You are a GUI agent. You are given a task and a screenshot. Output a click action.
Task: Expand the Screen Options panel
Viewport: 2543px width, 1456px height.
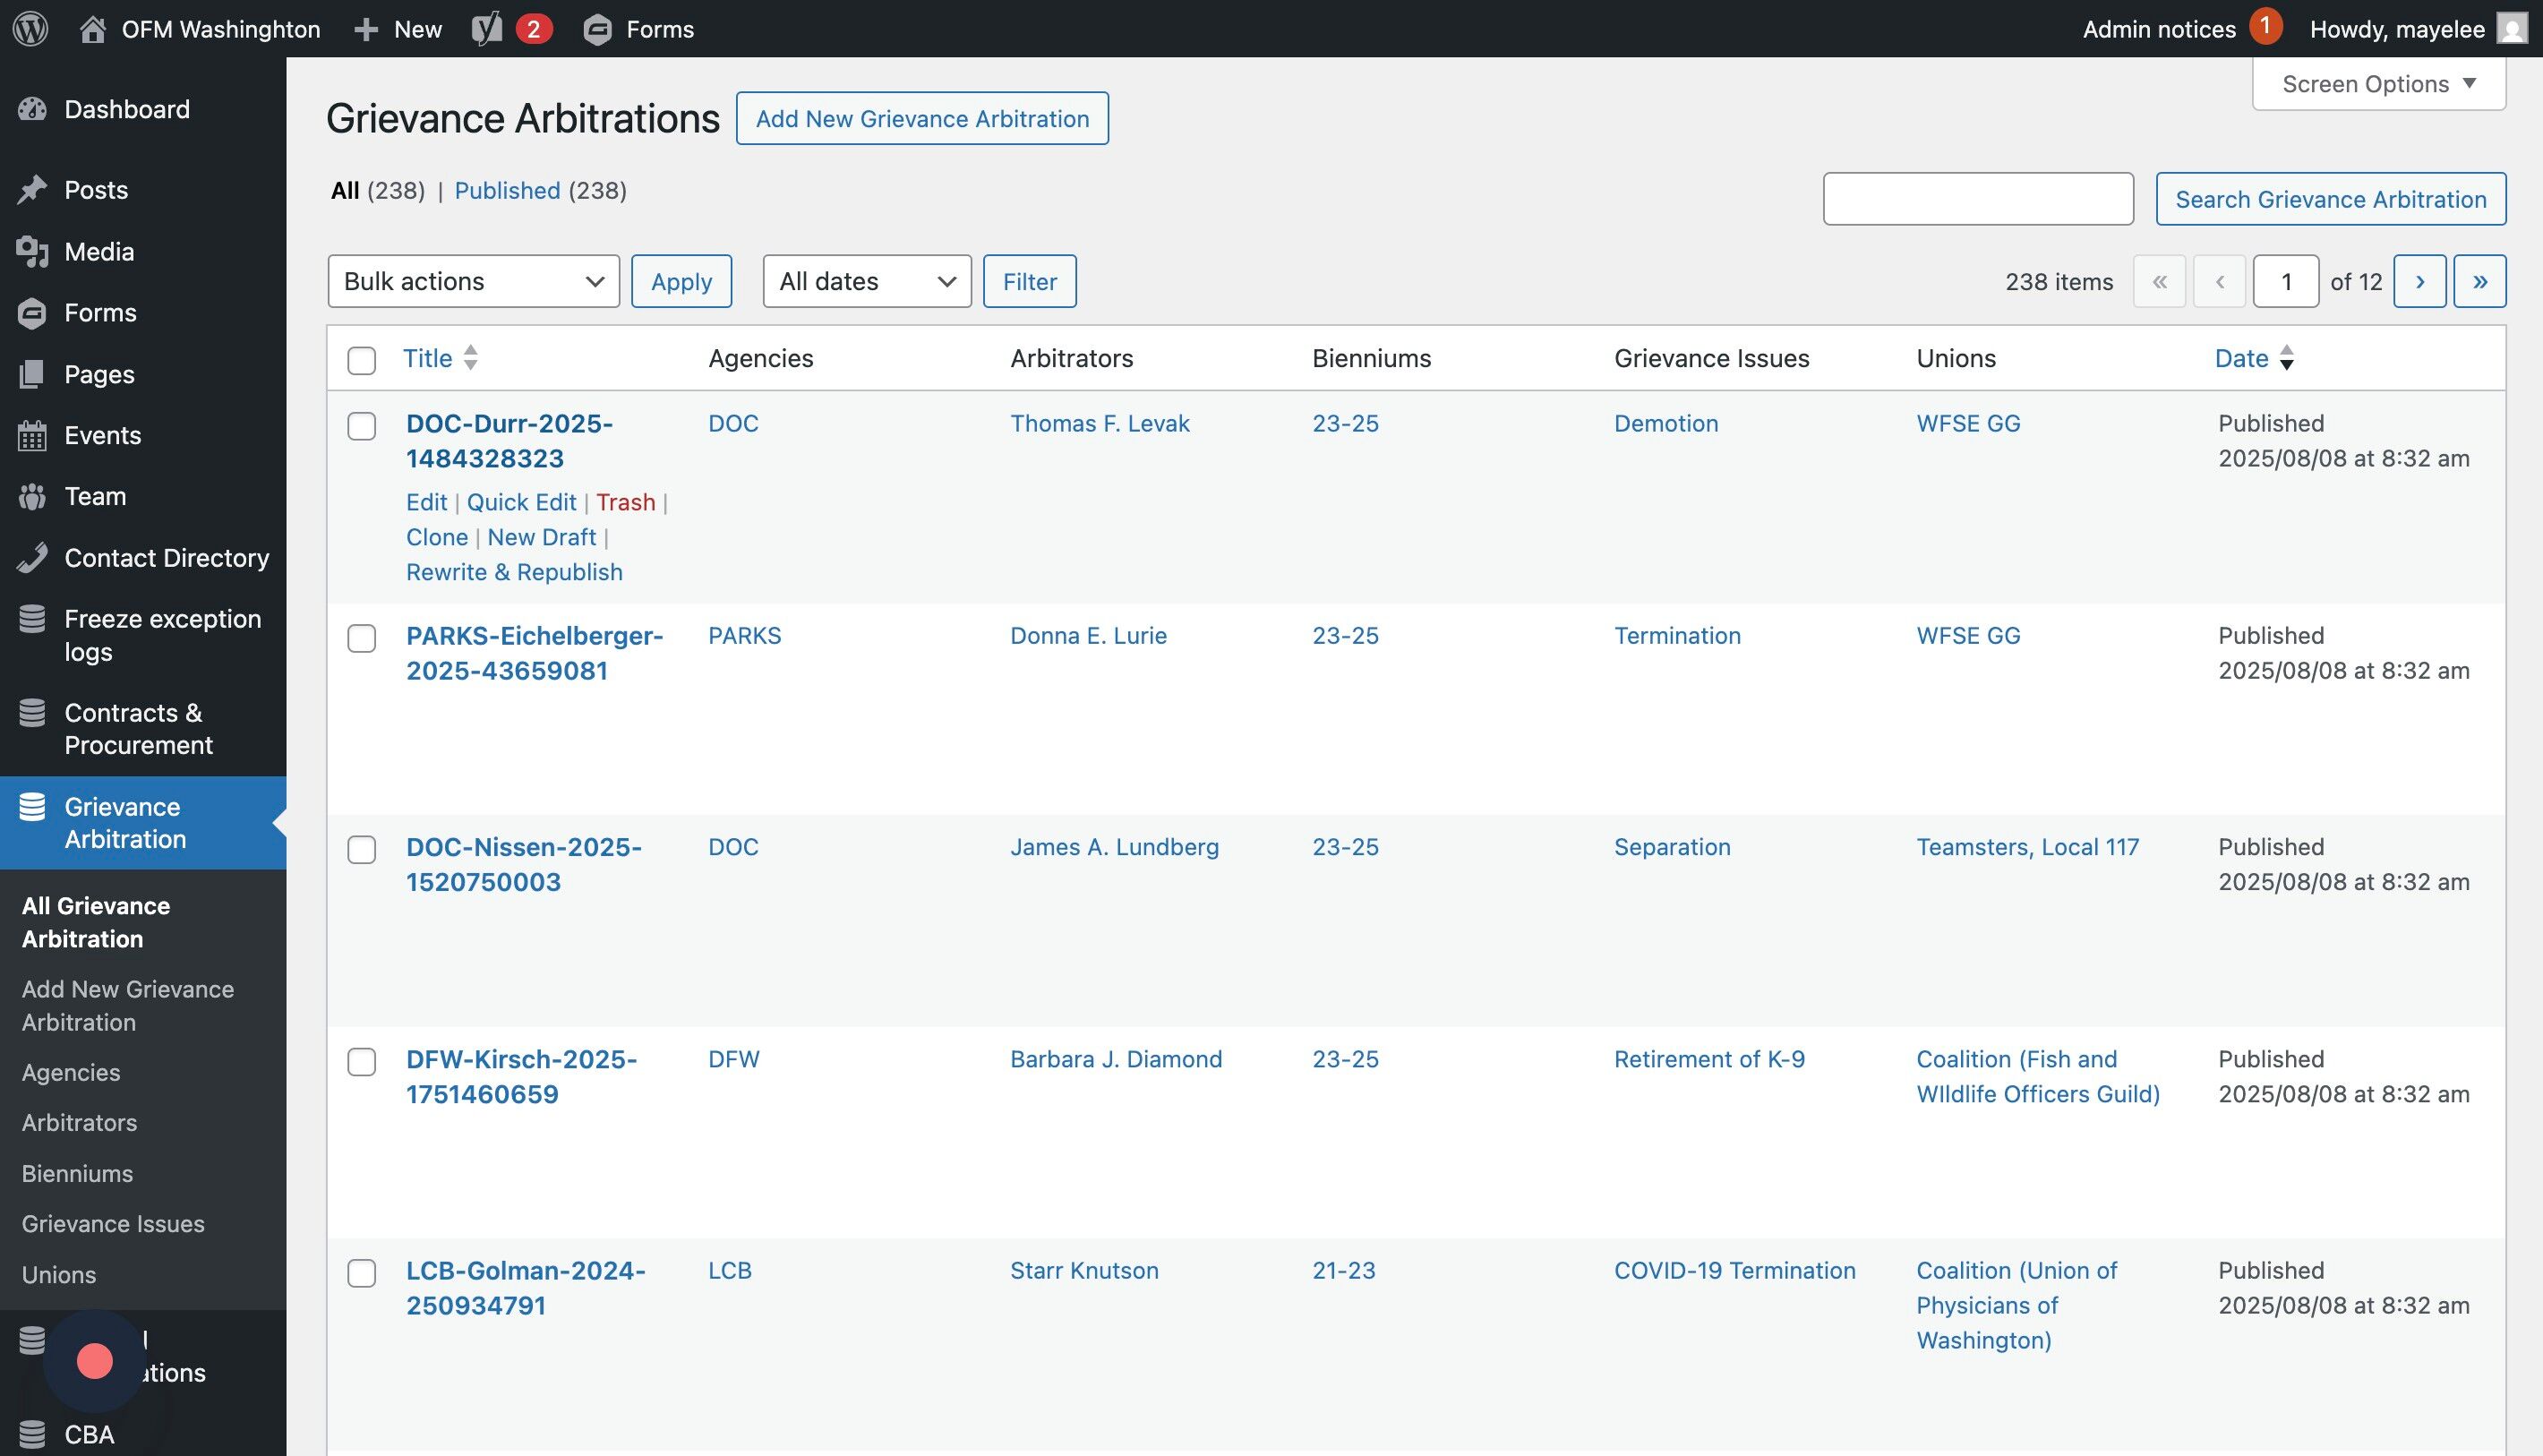[x=2378, y=84]
